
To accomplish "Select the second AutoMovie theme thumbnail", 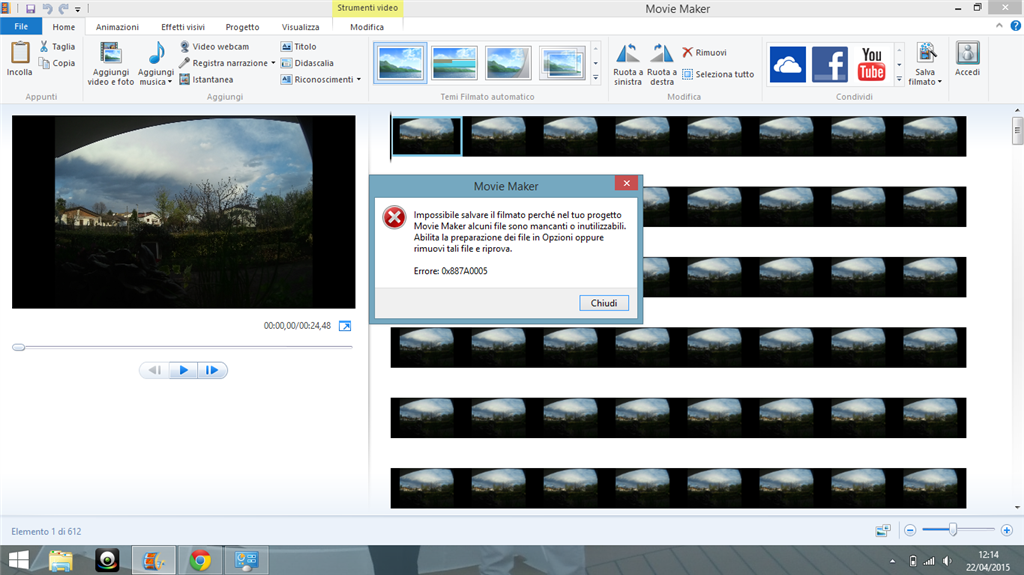I will pos(455,63).
